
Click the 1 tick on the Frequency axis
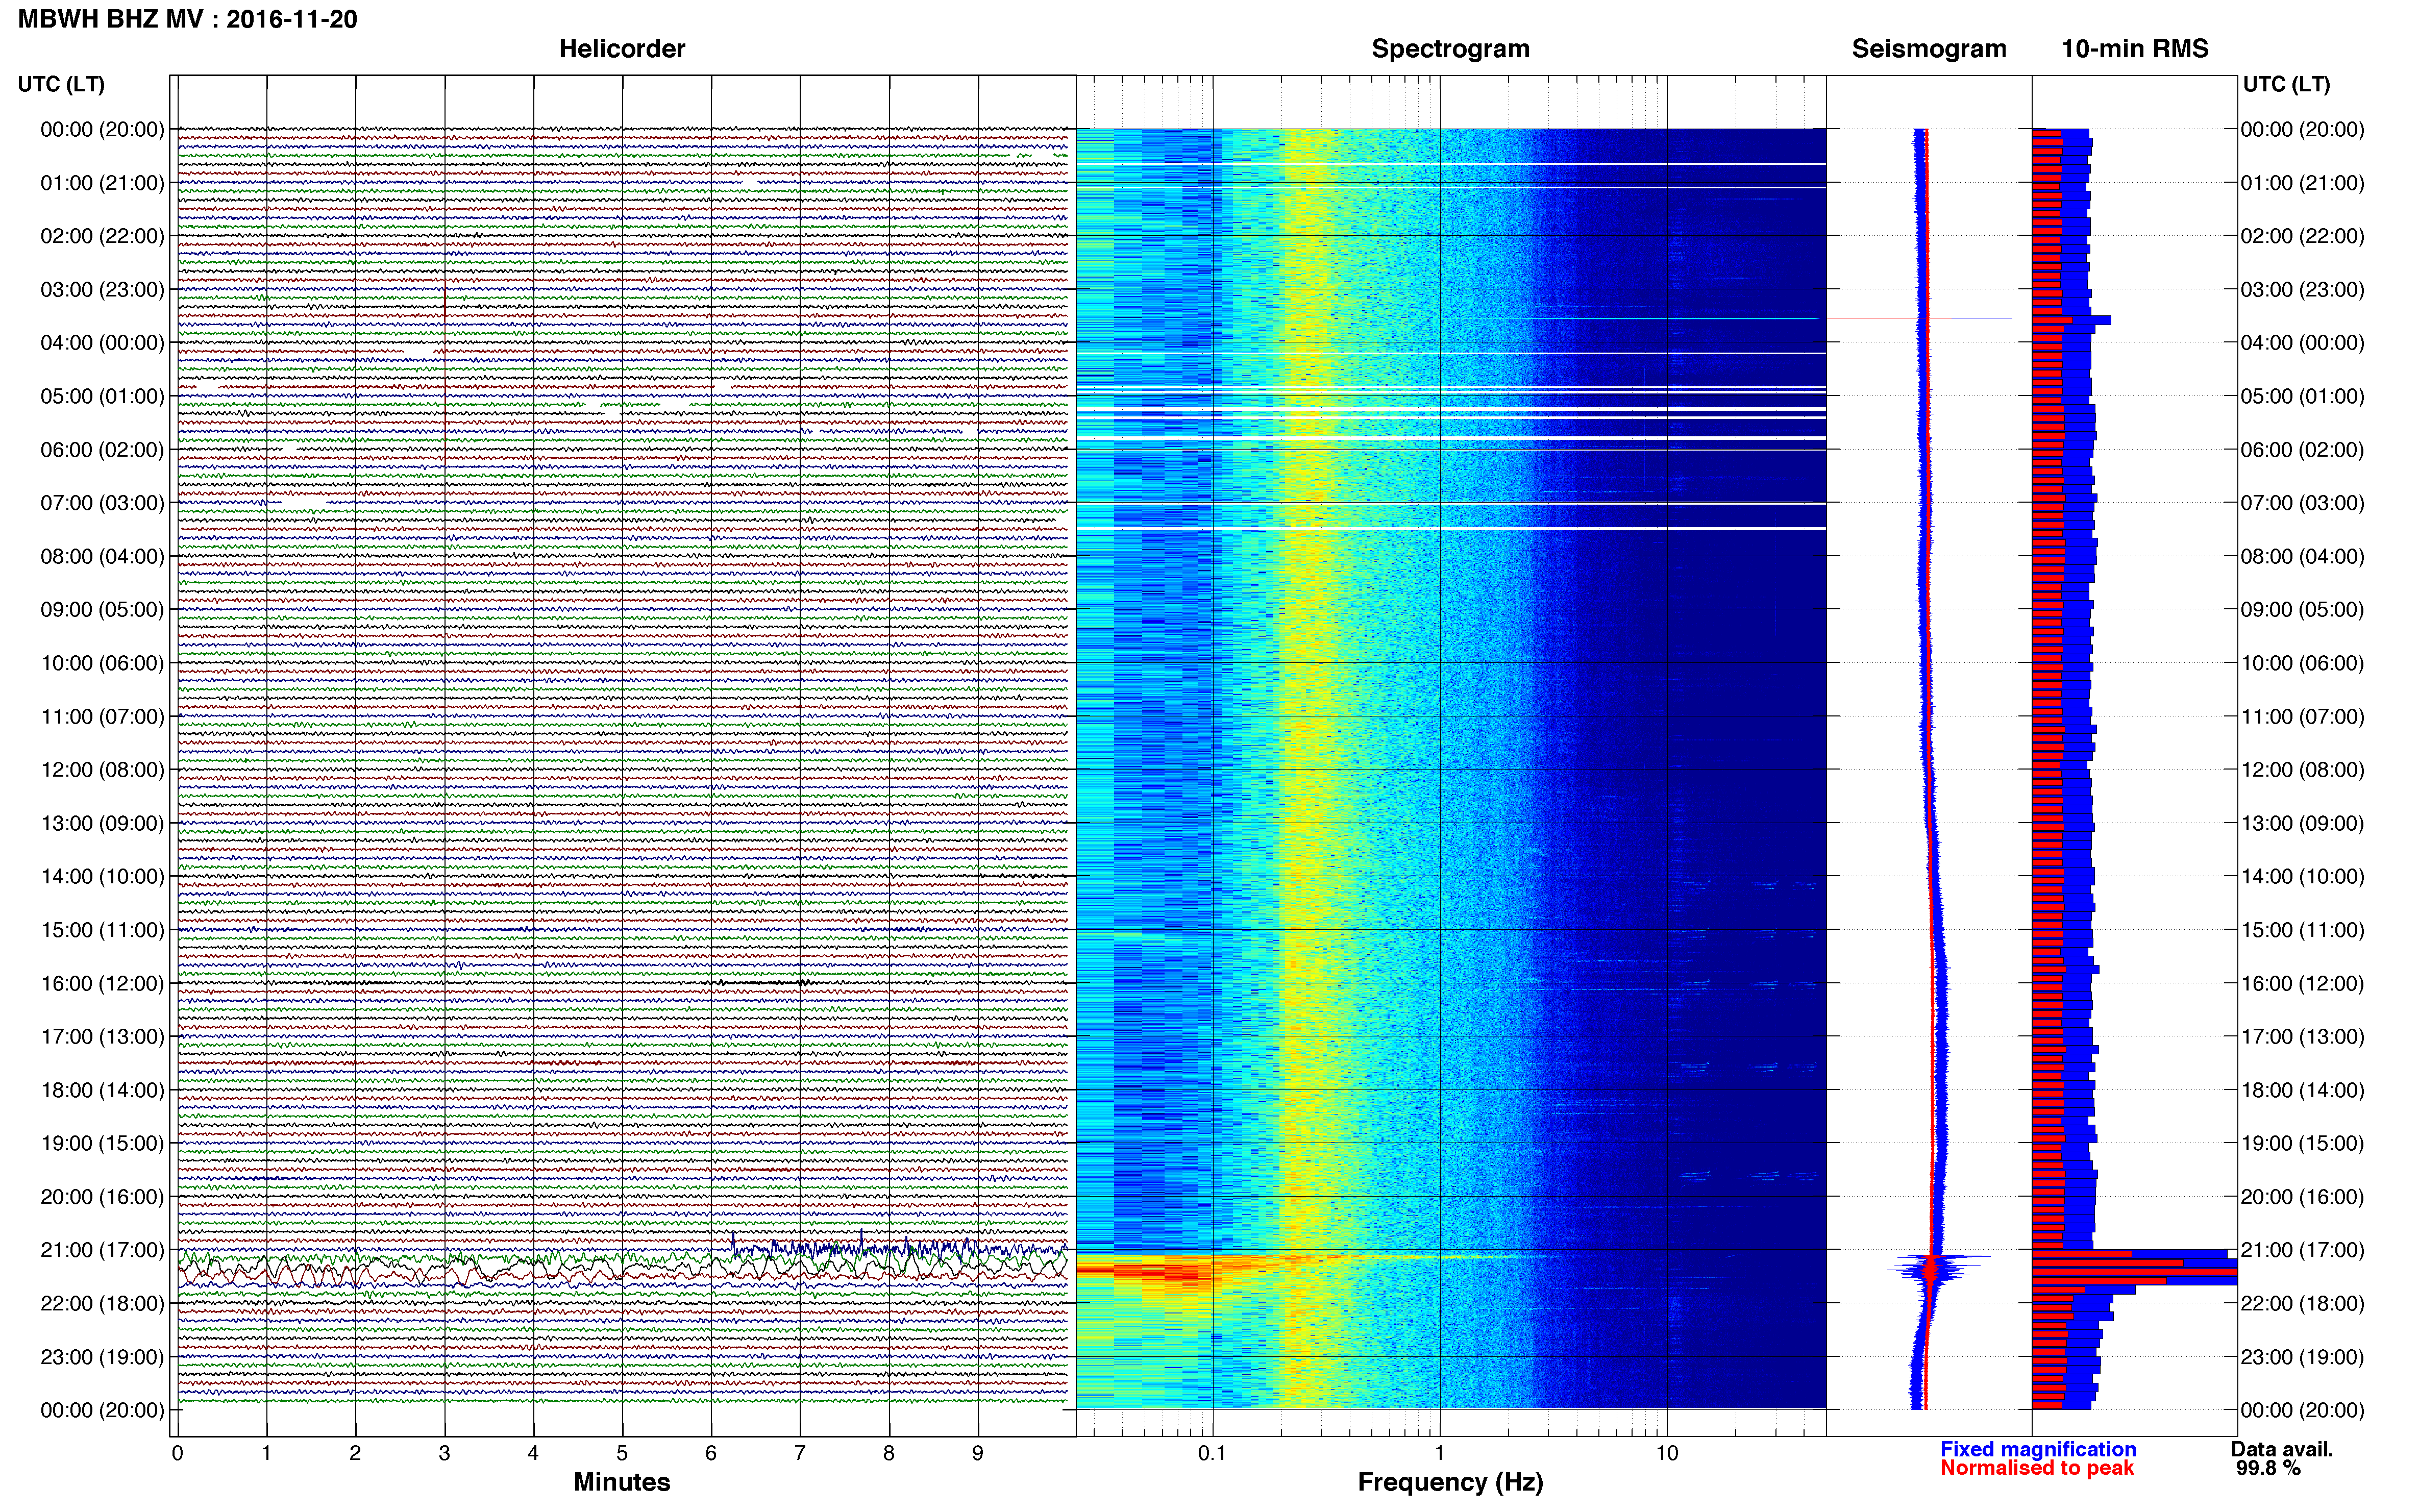point(1439,1454)
